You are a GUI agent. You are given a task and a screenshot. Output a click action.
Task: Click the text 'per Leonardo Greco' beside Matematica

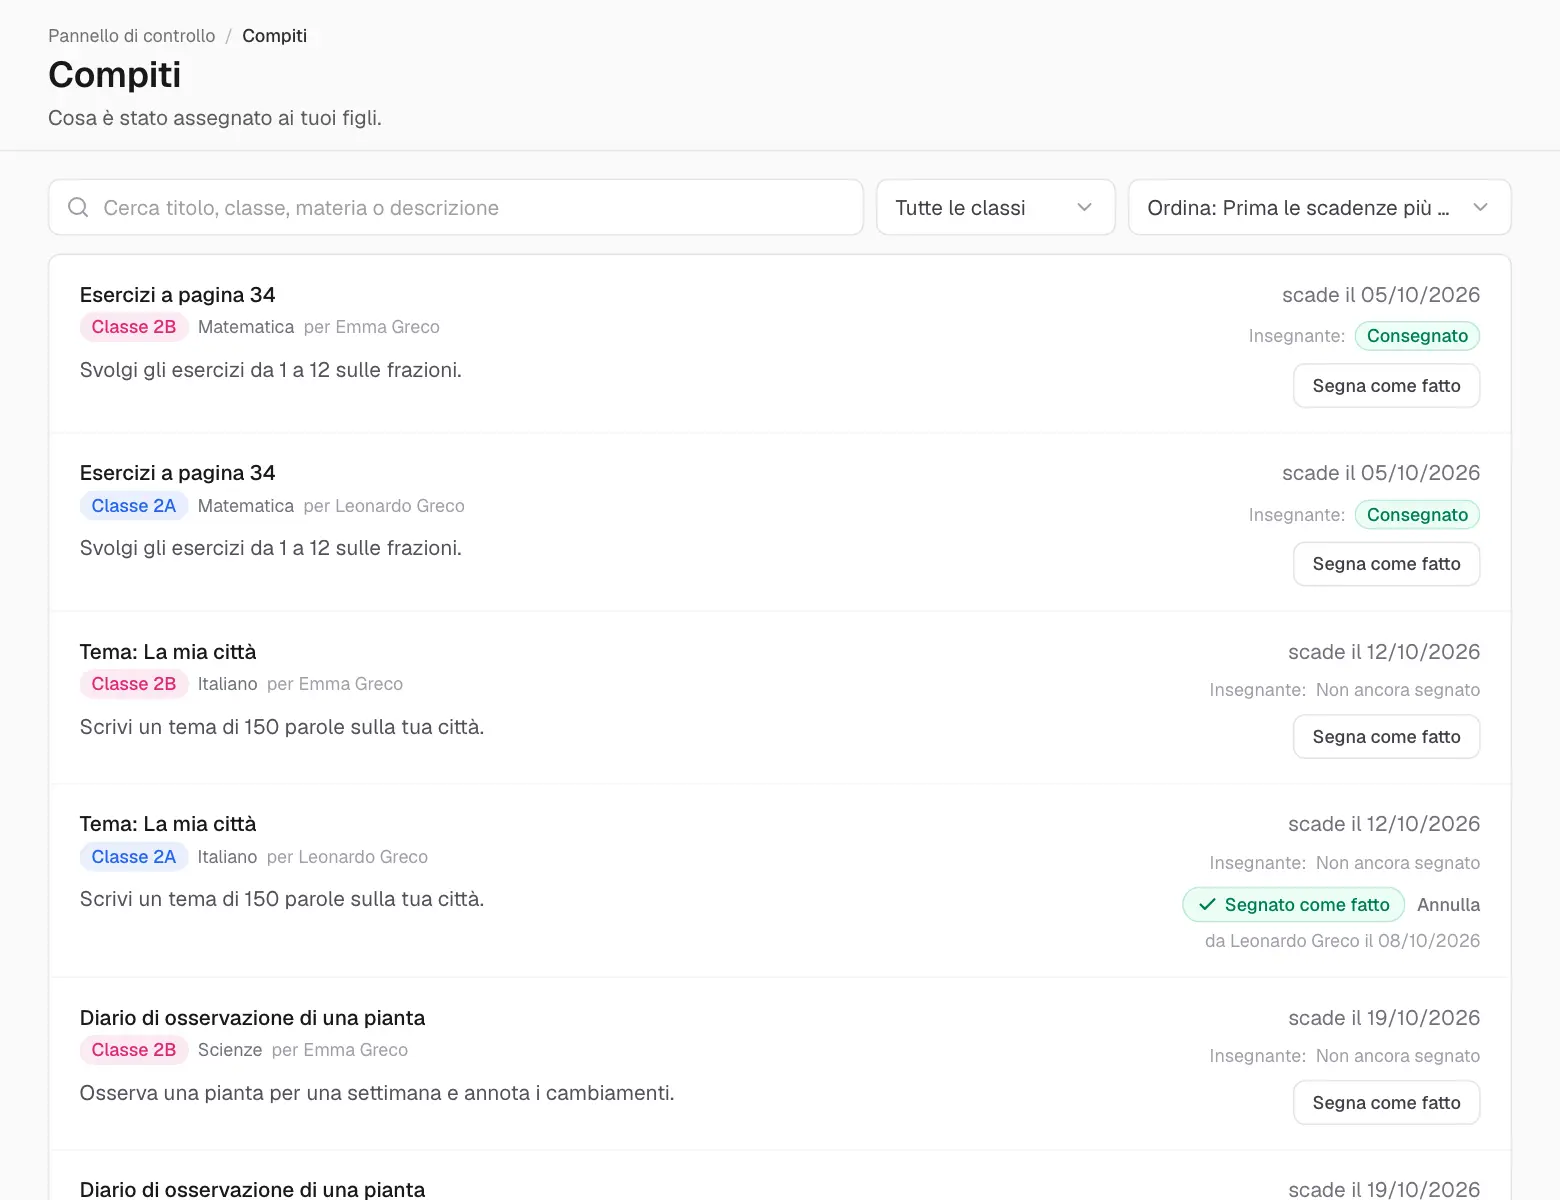pyautogui.click(x=384, y=506)
